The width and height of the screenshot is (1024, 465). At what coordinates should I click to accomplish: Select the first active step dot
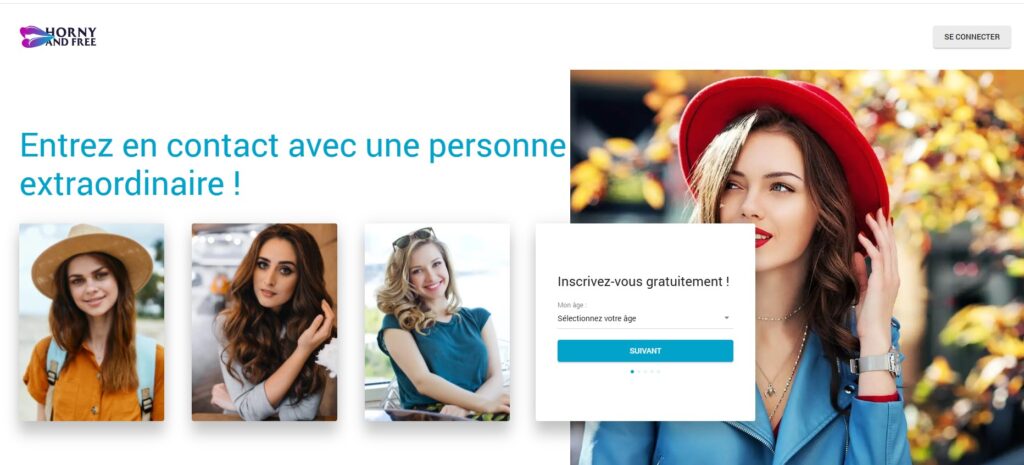tap(632, 372)
